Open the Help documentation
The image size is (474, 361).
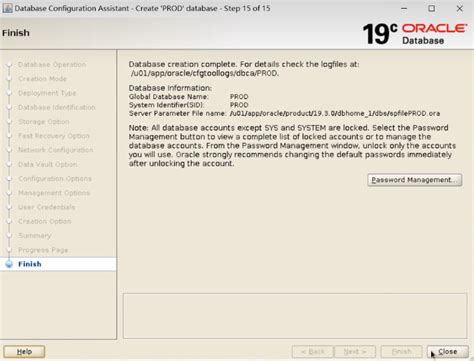tap(24, 352)
